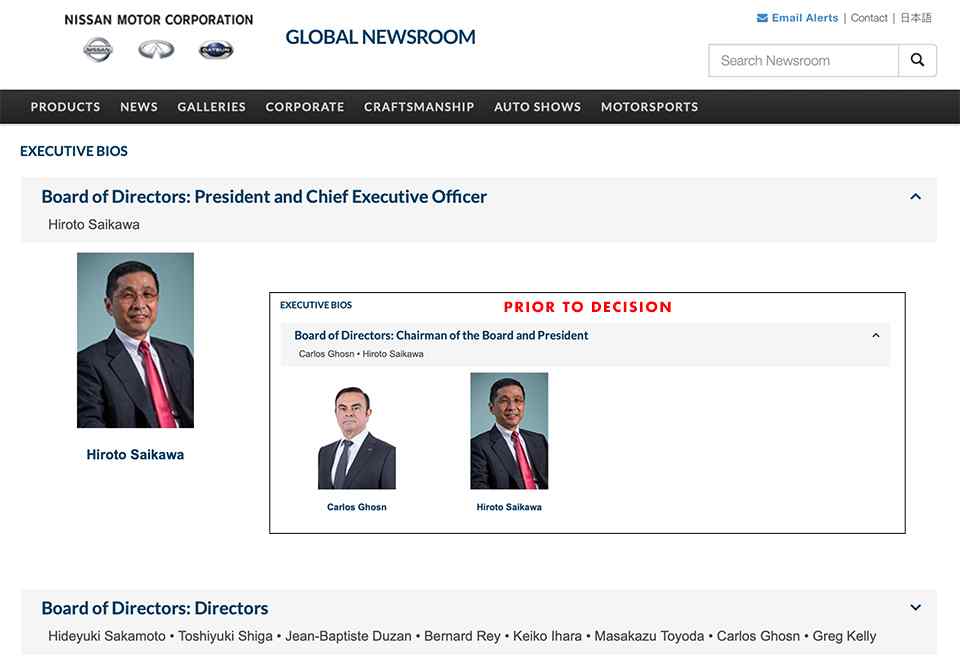Select the News menu item
The image size is (960, 668).
(139, 107)
